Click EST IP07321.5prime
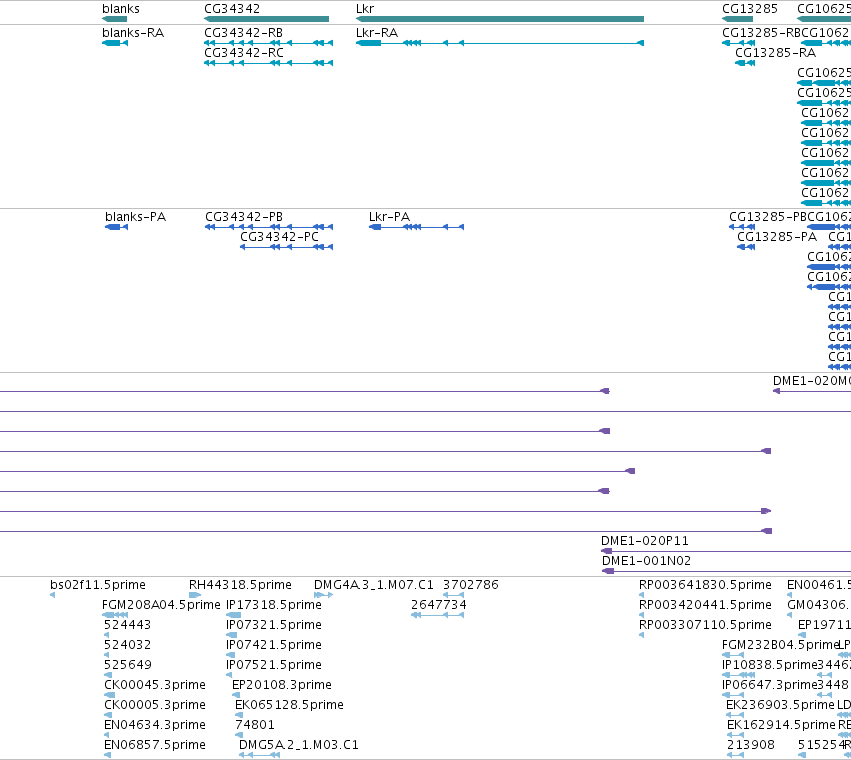 231,635
